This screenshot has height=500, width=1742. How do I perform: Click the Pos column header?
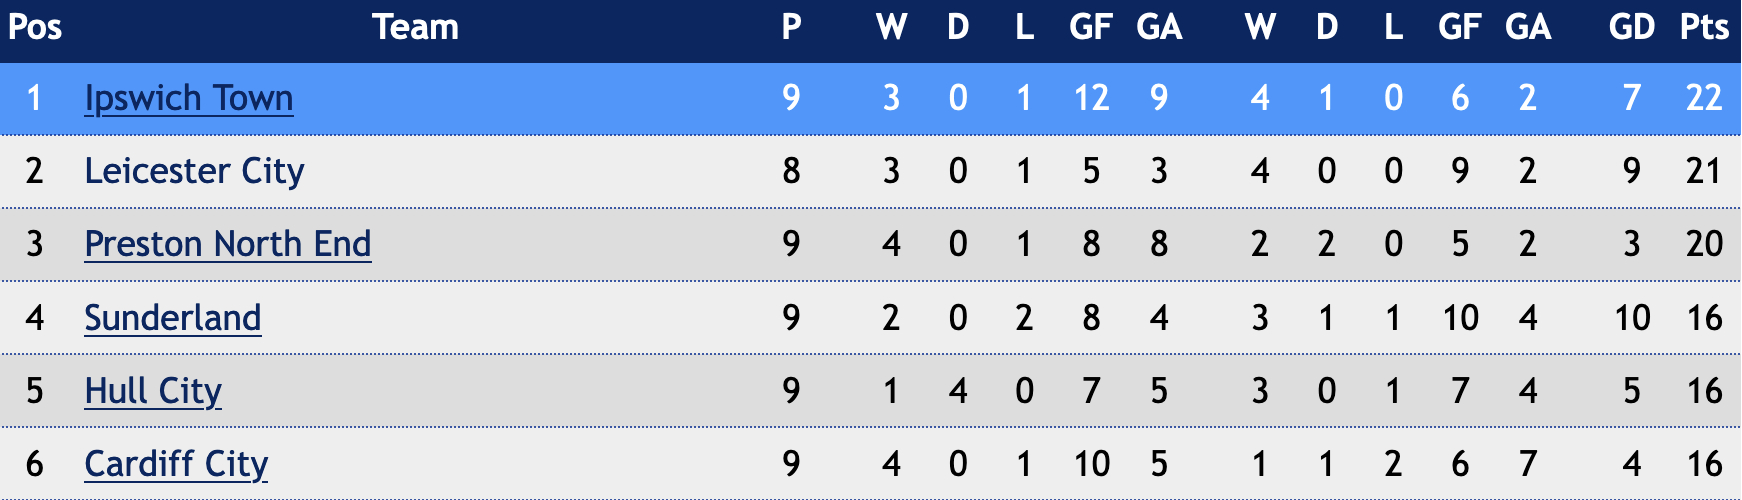click(35, 27)
